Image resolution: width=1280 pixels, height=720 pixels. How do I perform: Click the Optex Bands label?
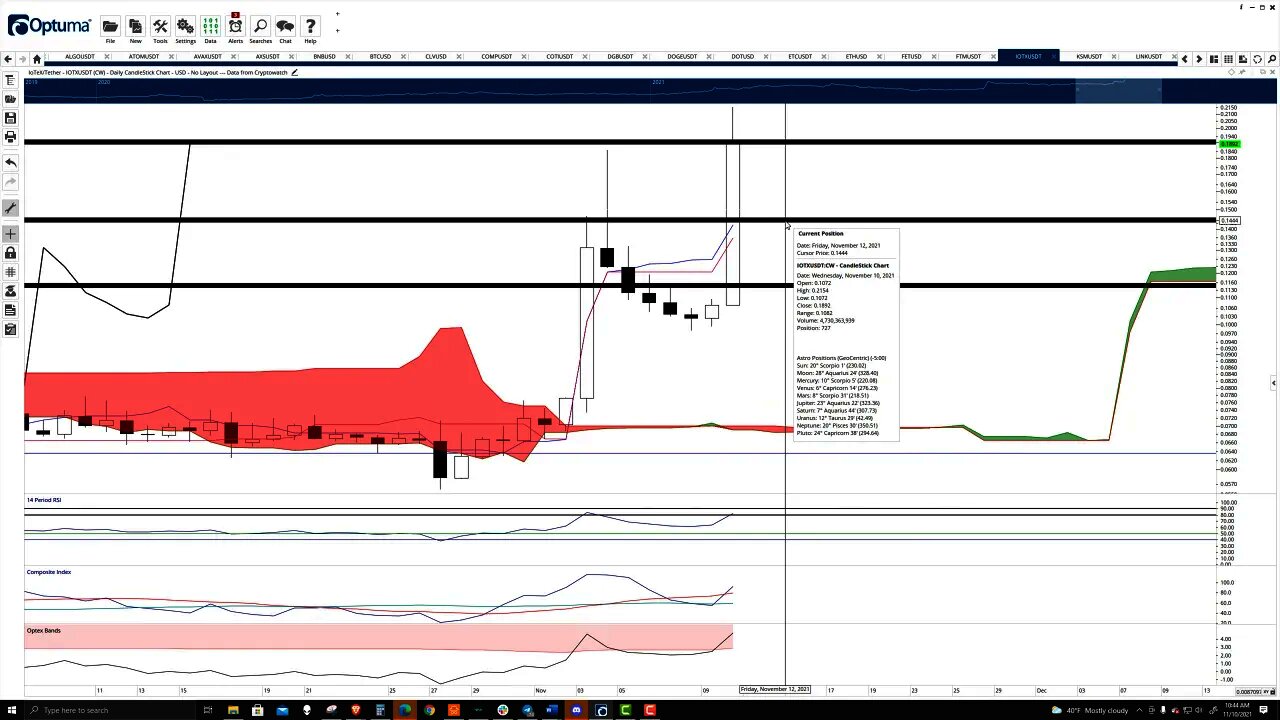coord(44,631)
